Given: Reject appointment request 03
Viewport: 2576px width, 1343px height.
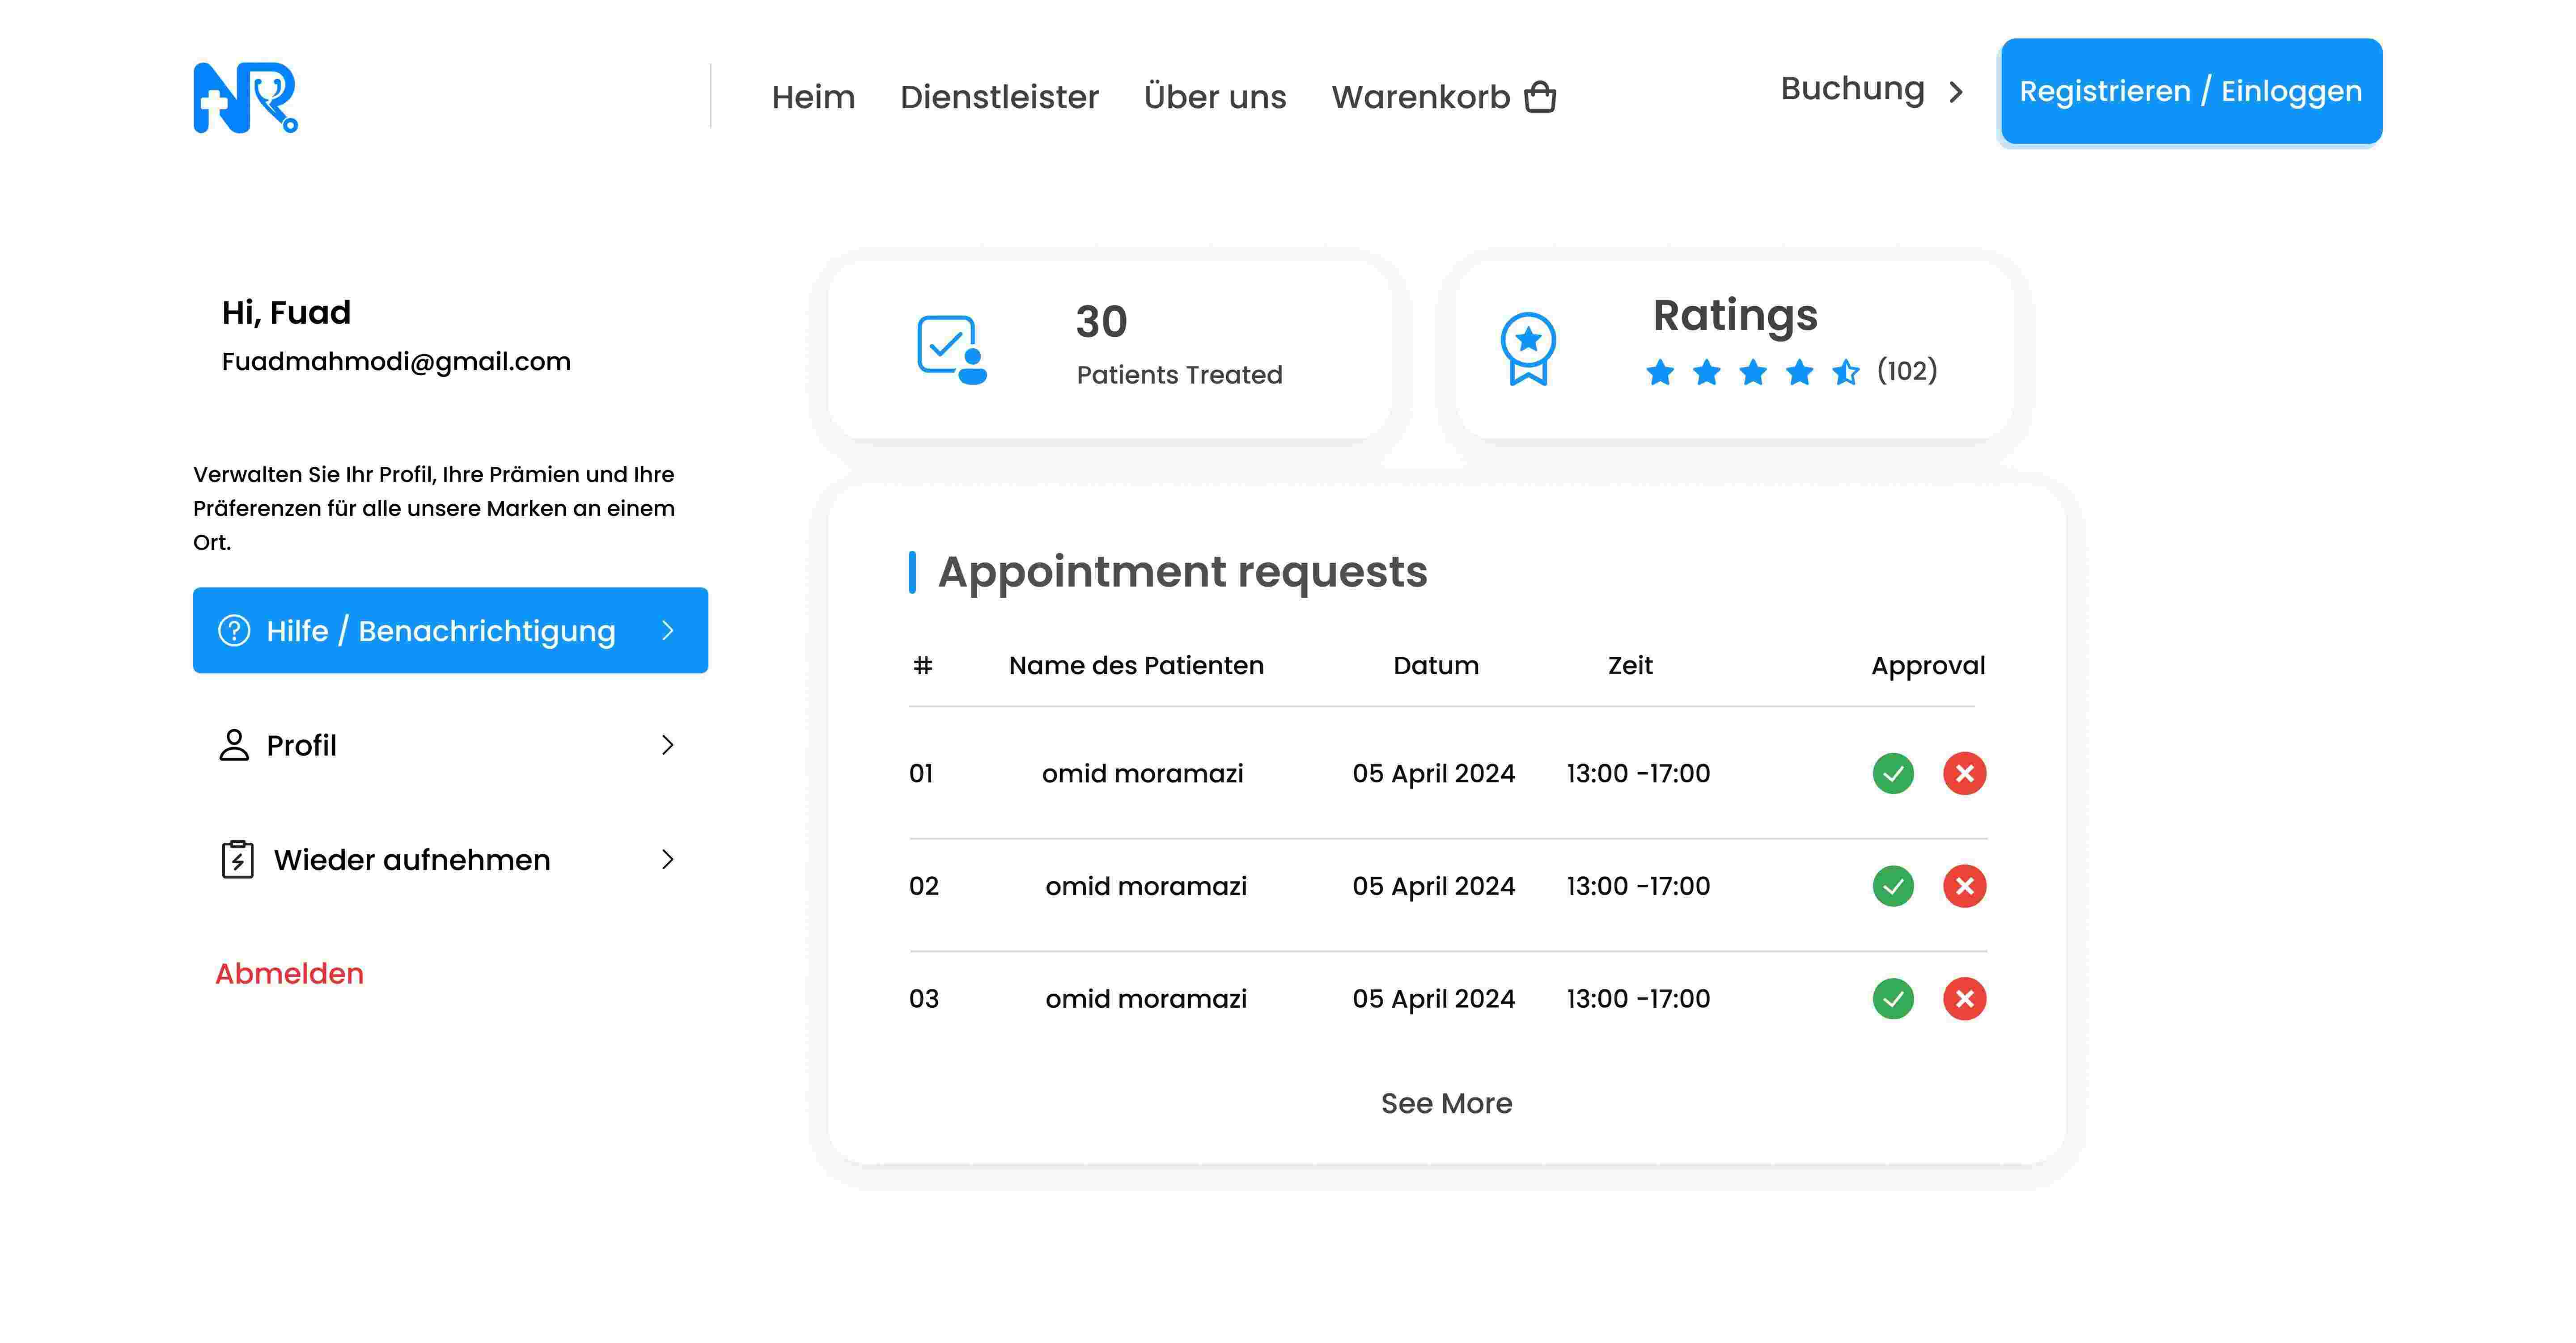Looking at the screenshot, I should tap(1965, 999).
